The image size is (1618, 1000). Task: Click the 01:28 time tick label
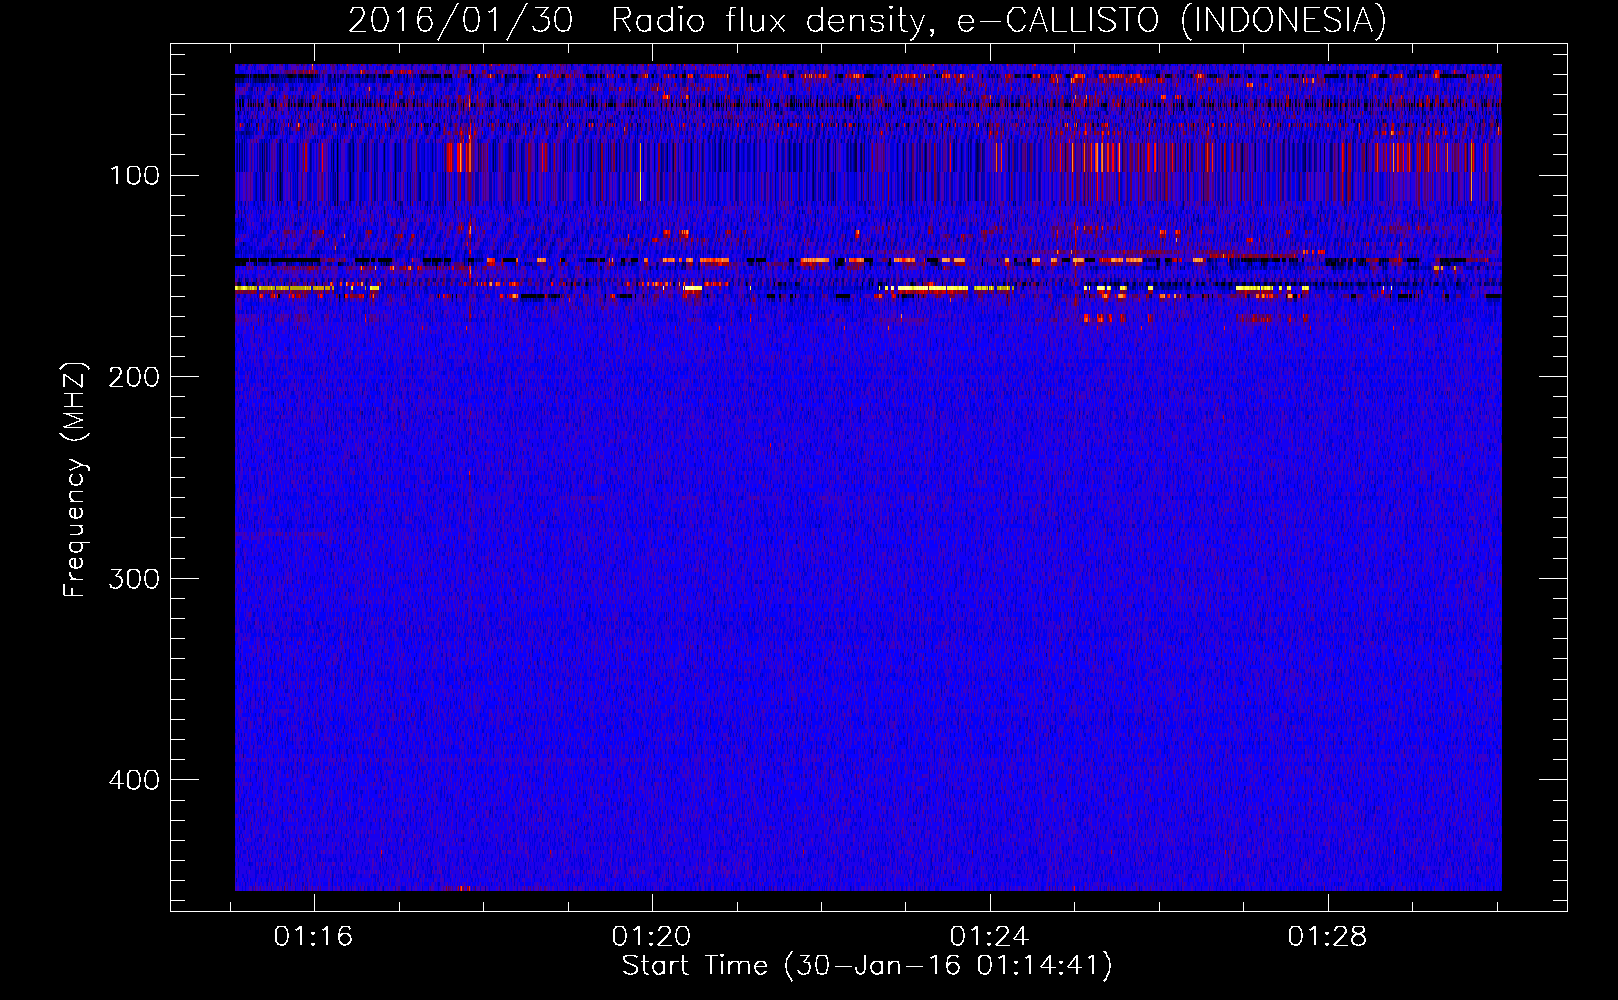1327,937
